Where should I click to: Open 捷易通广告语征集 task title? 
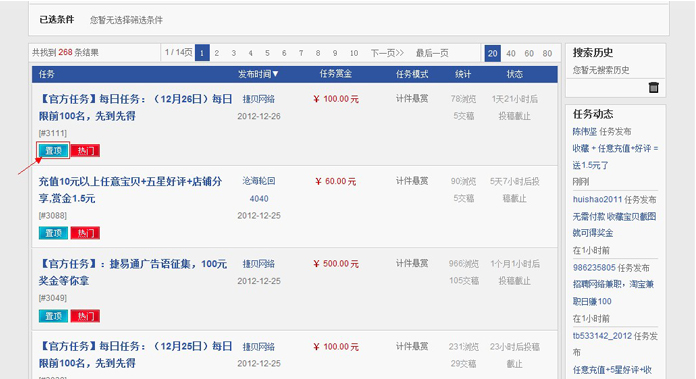coord(133,272)
